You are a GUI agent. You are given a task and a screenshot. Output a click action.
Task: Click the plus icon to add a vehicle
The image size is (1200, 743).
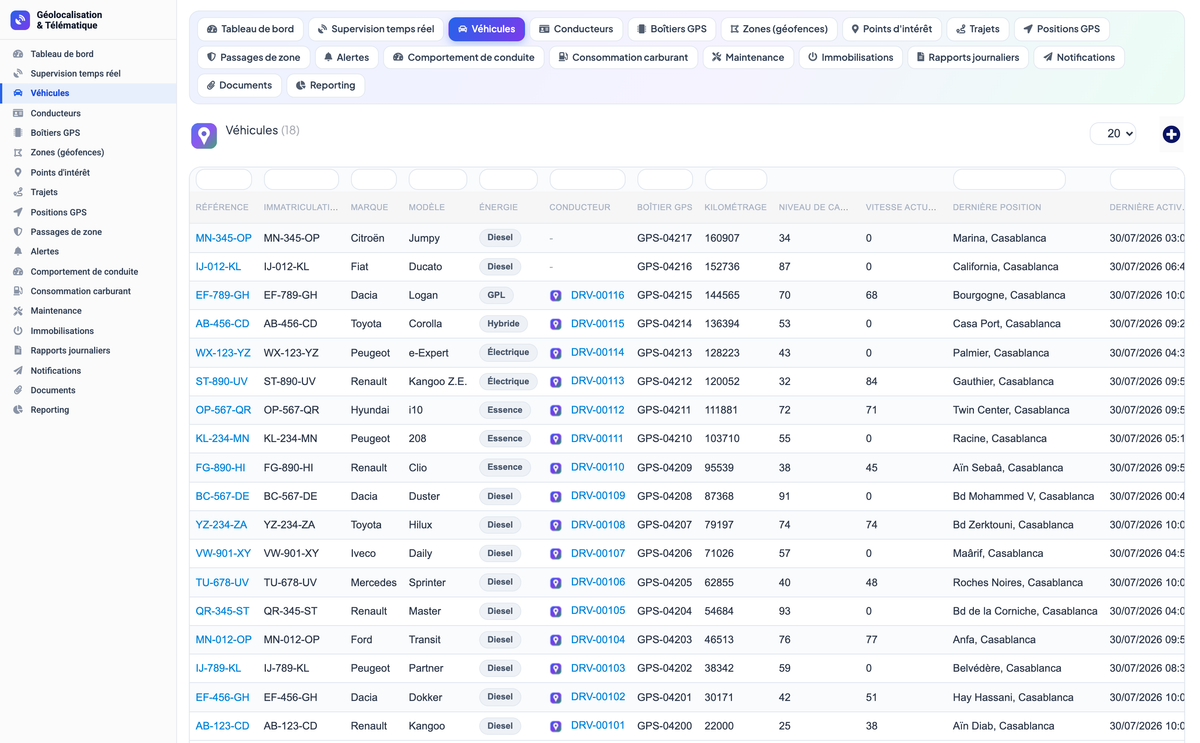(1171, 134)
